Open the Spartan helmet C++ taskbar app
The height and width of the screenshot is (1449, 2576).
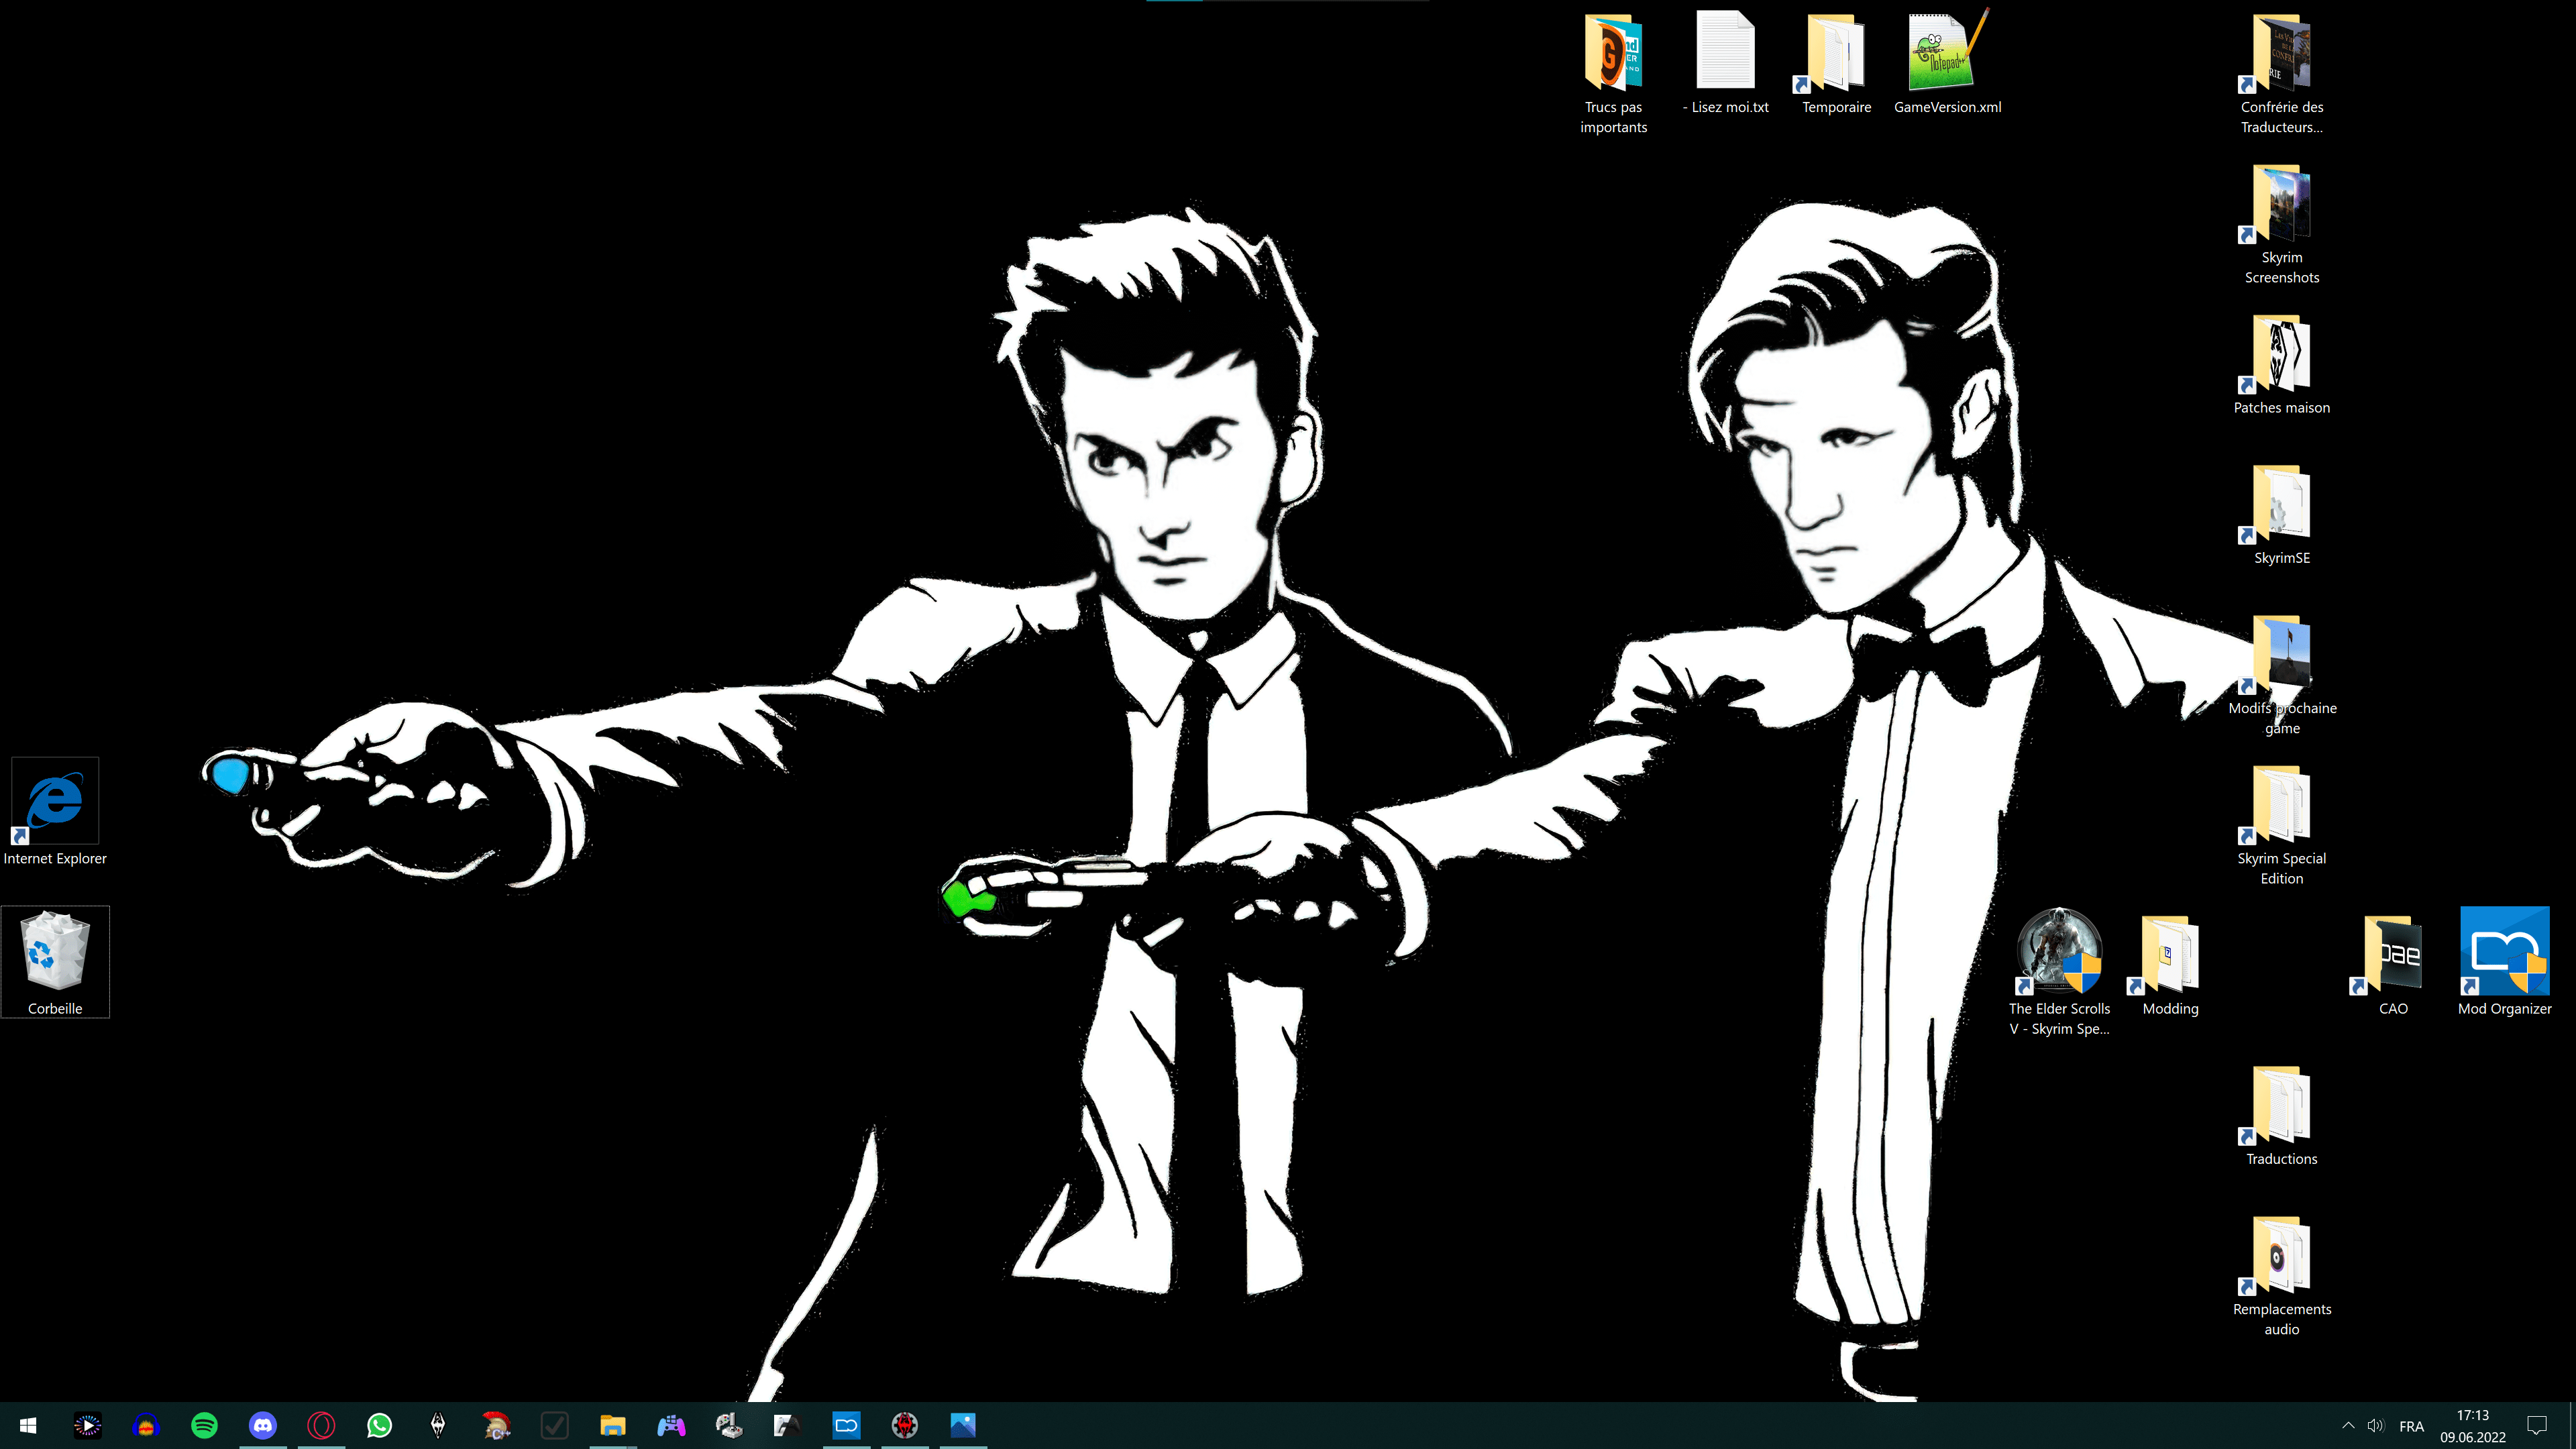tap(496, 1425)
